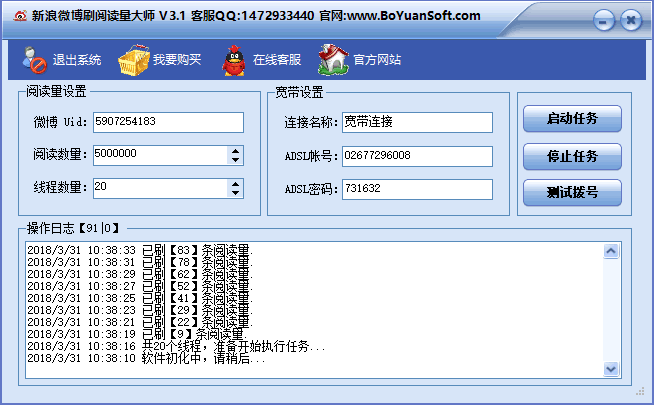Select log line 已刷【52】条阅读量

click(x=140, y=287)
